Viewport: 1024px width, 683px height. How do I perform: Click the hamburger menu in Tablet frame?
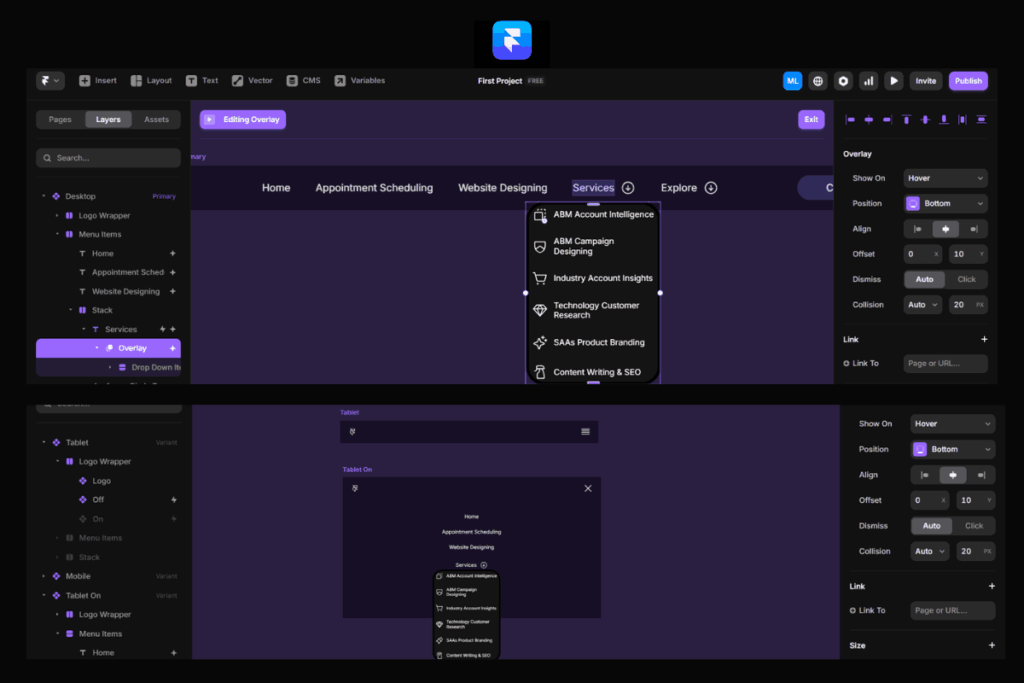(585, 432)
